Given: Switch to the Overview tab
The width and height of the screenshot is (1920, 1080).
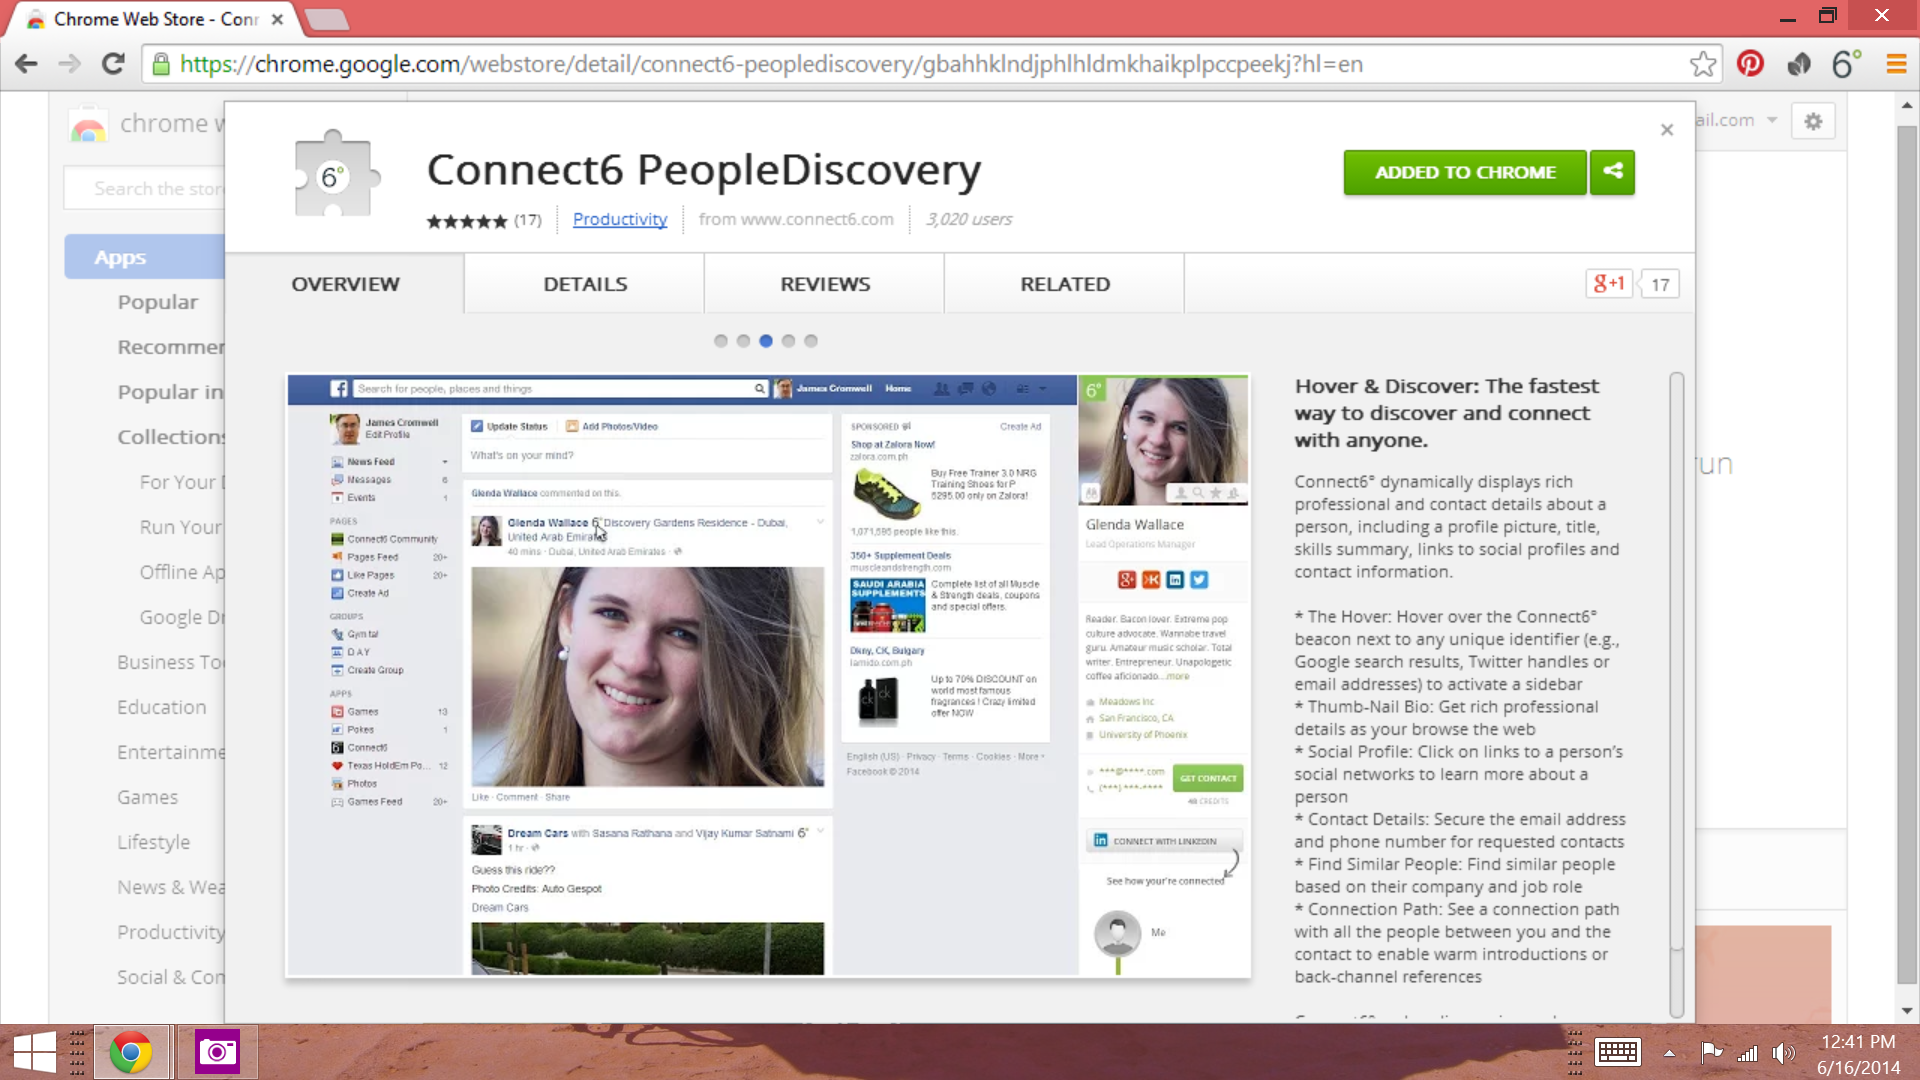Looking at the screenshot, I should point(345,284).
